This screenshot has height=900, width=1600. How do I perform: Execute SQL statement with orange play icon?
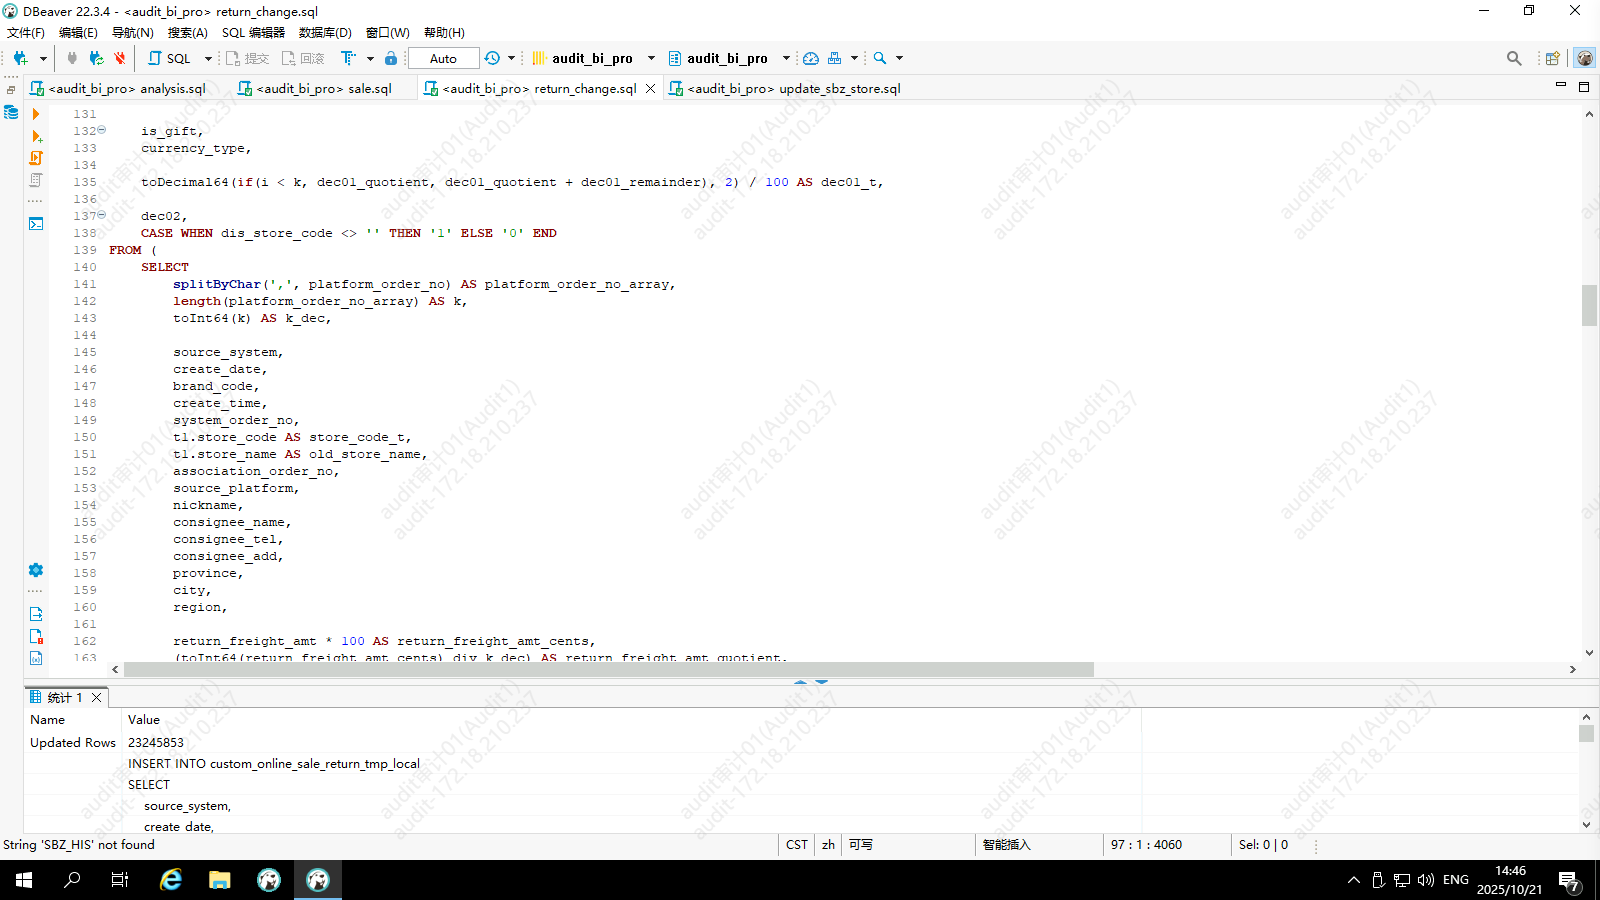click(x=36, y=114)
